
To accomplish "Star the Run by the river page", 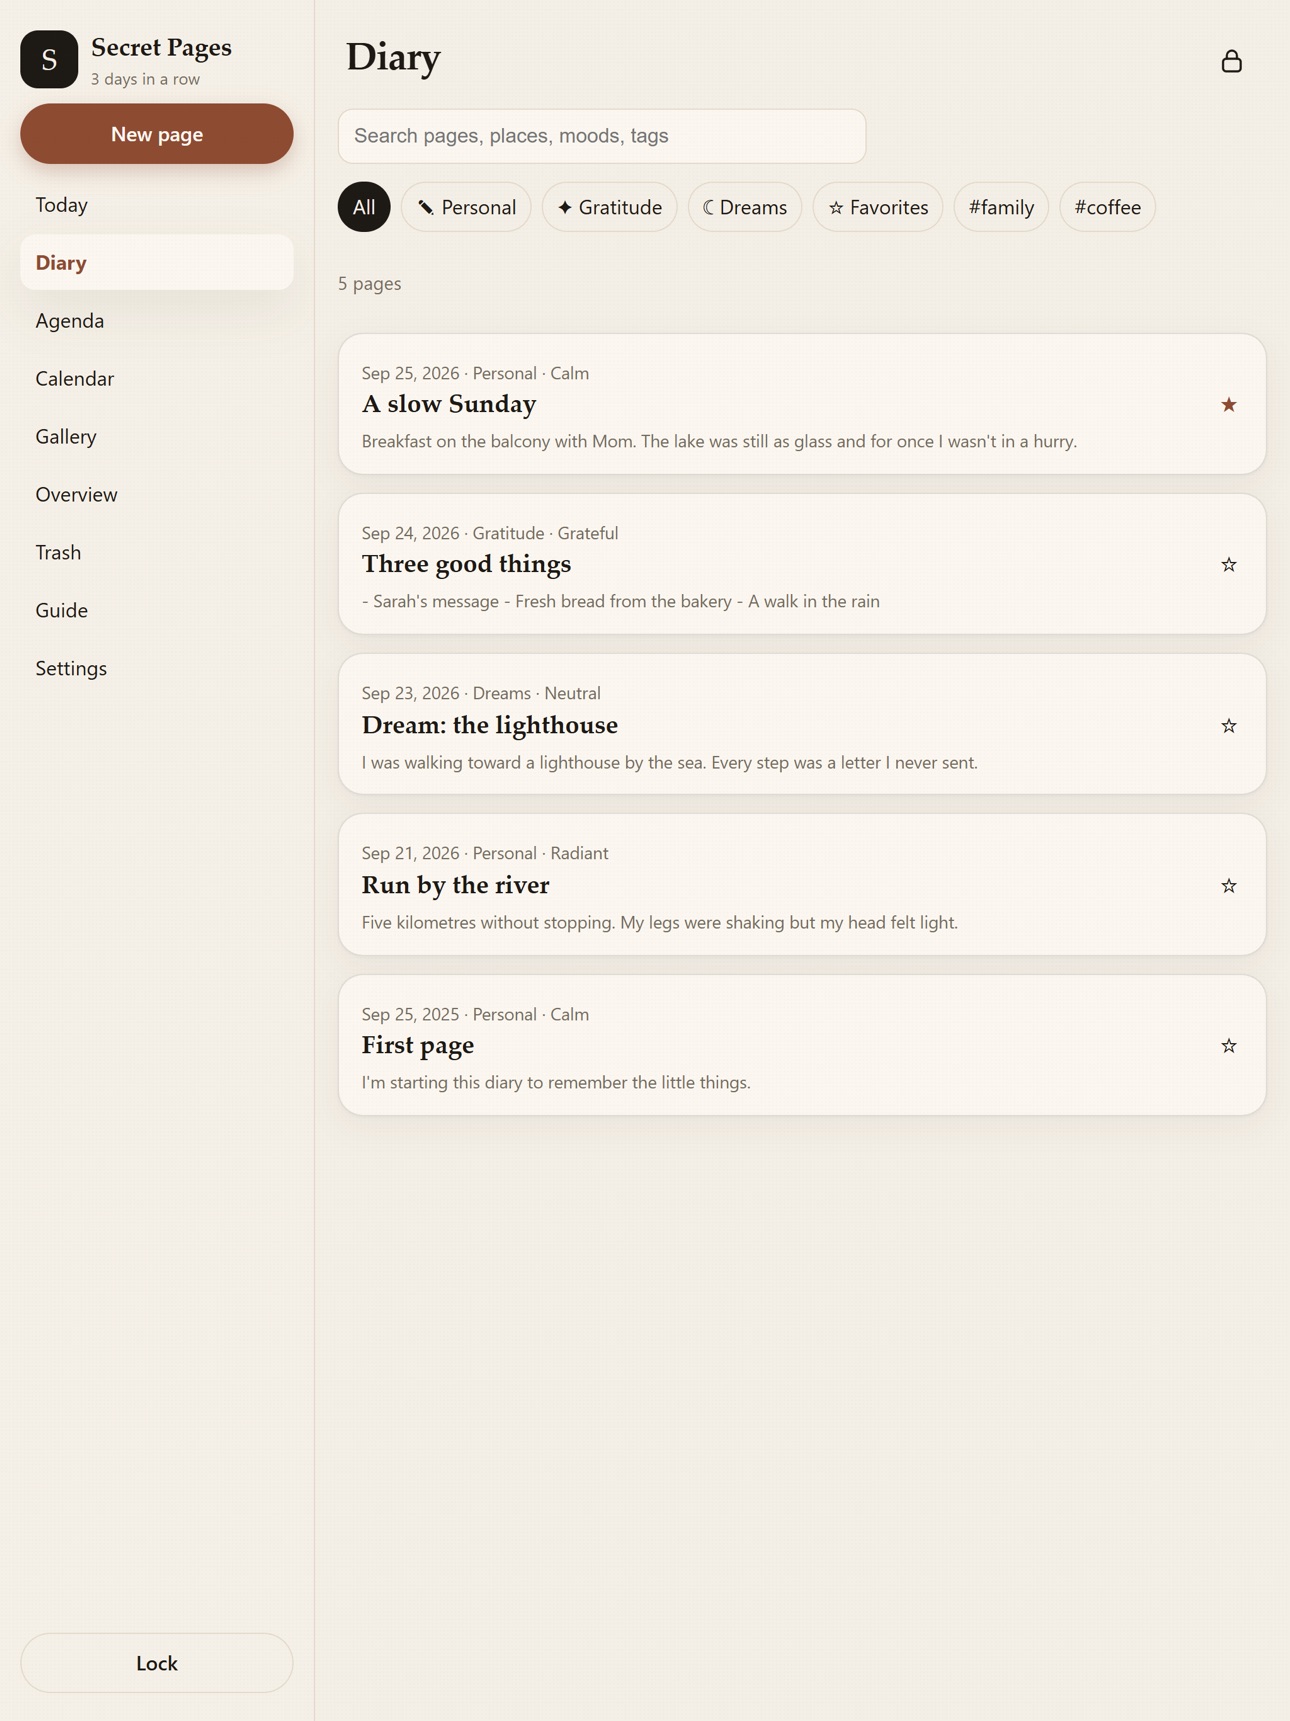I will click(x=1228, y=885).
